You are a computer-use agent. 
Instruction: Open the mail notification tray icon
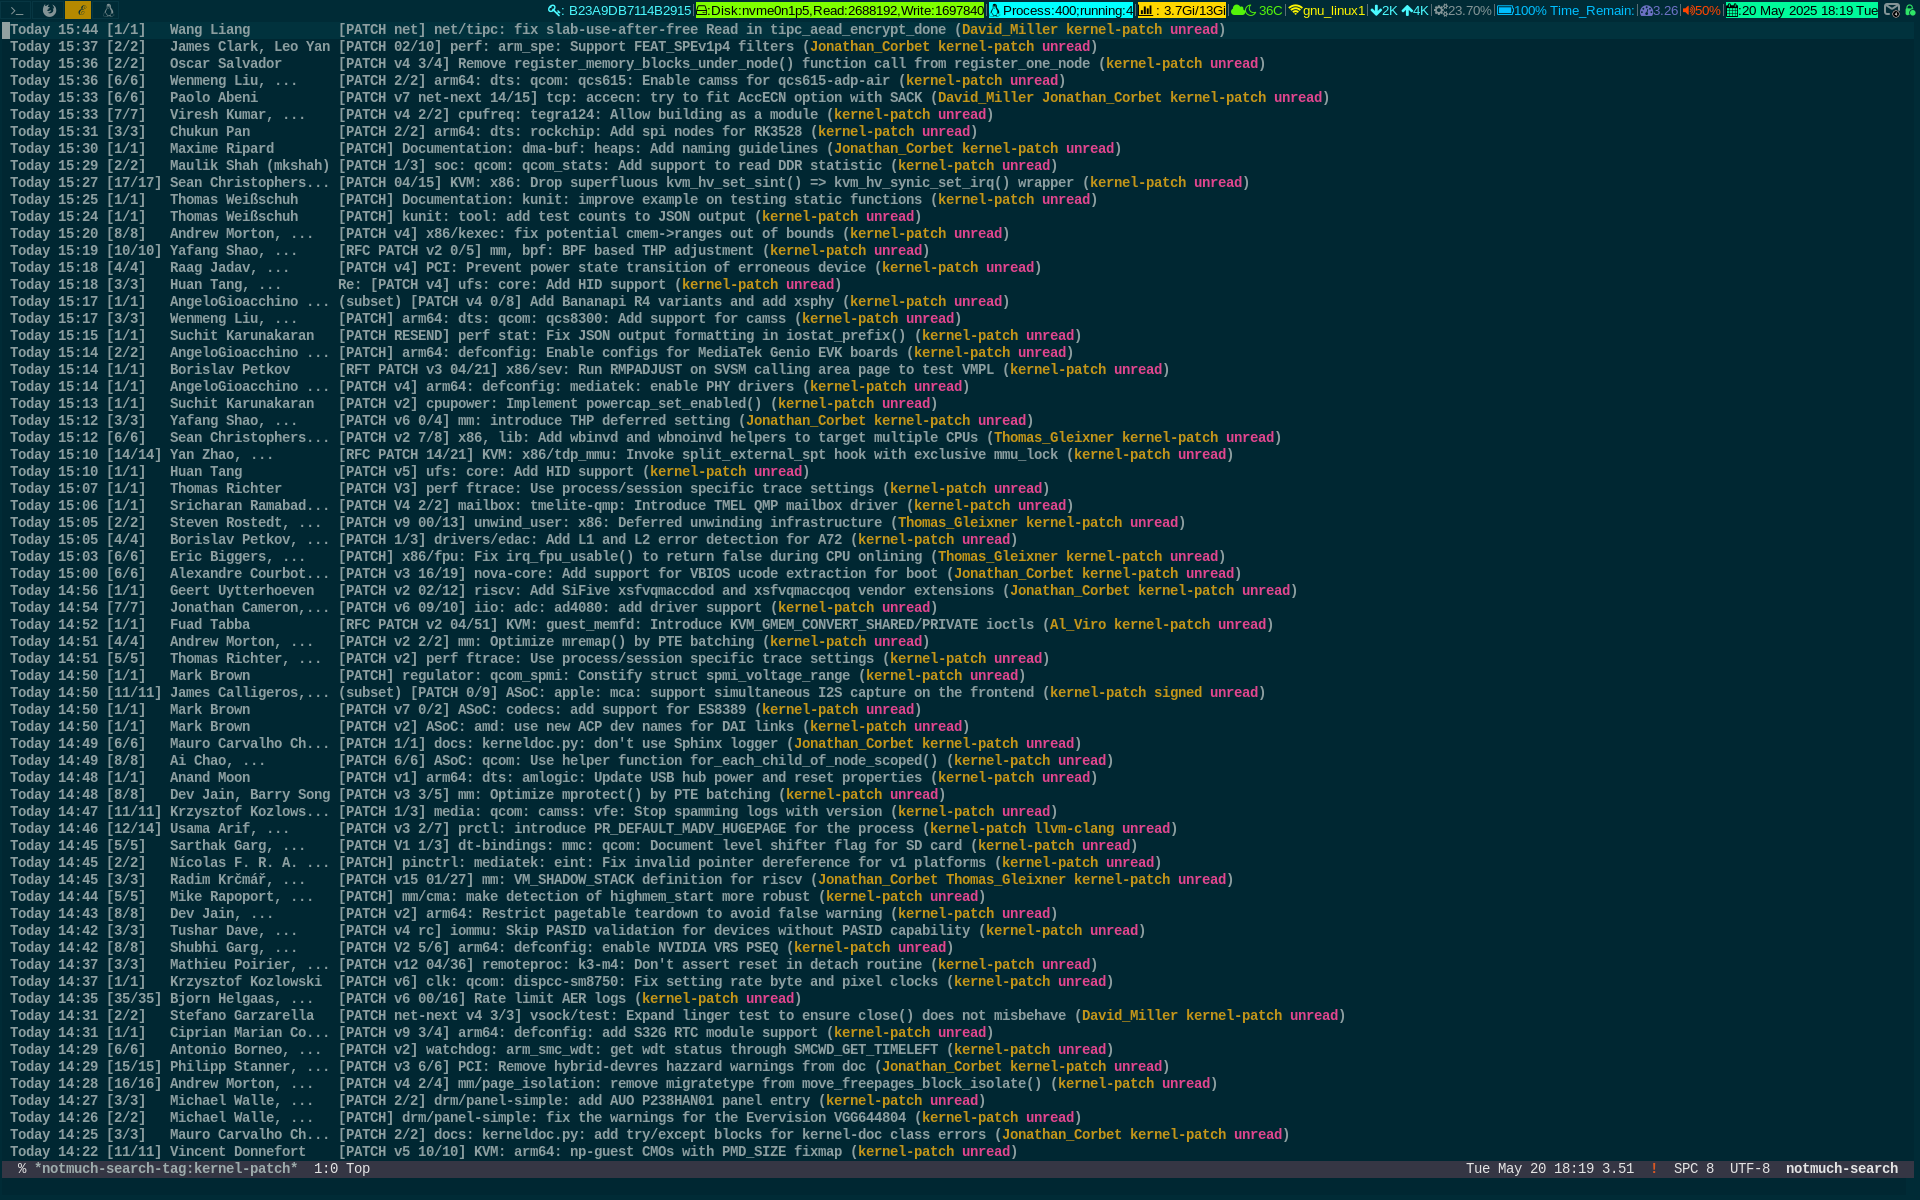tap(1892, 10)
